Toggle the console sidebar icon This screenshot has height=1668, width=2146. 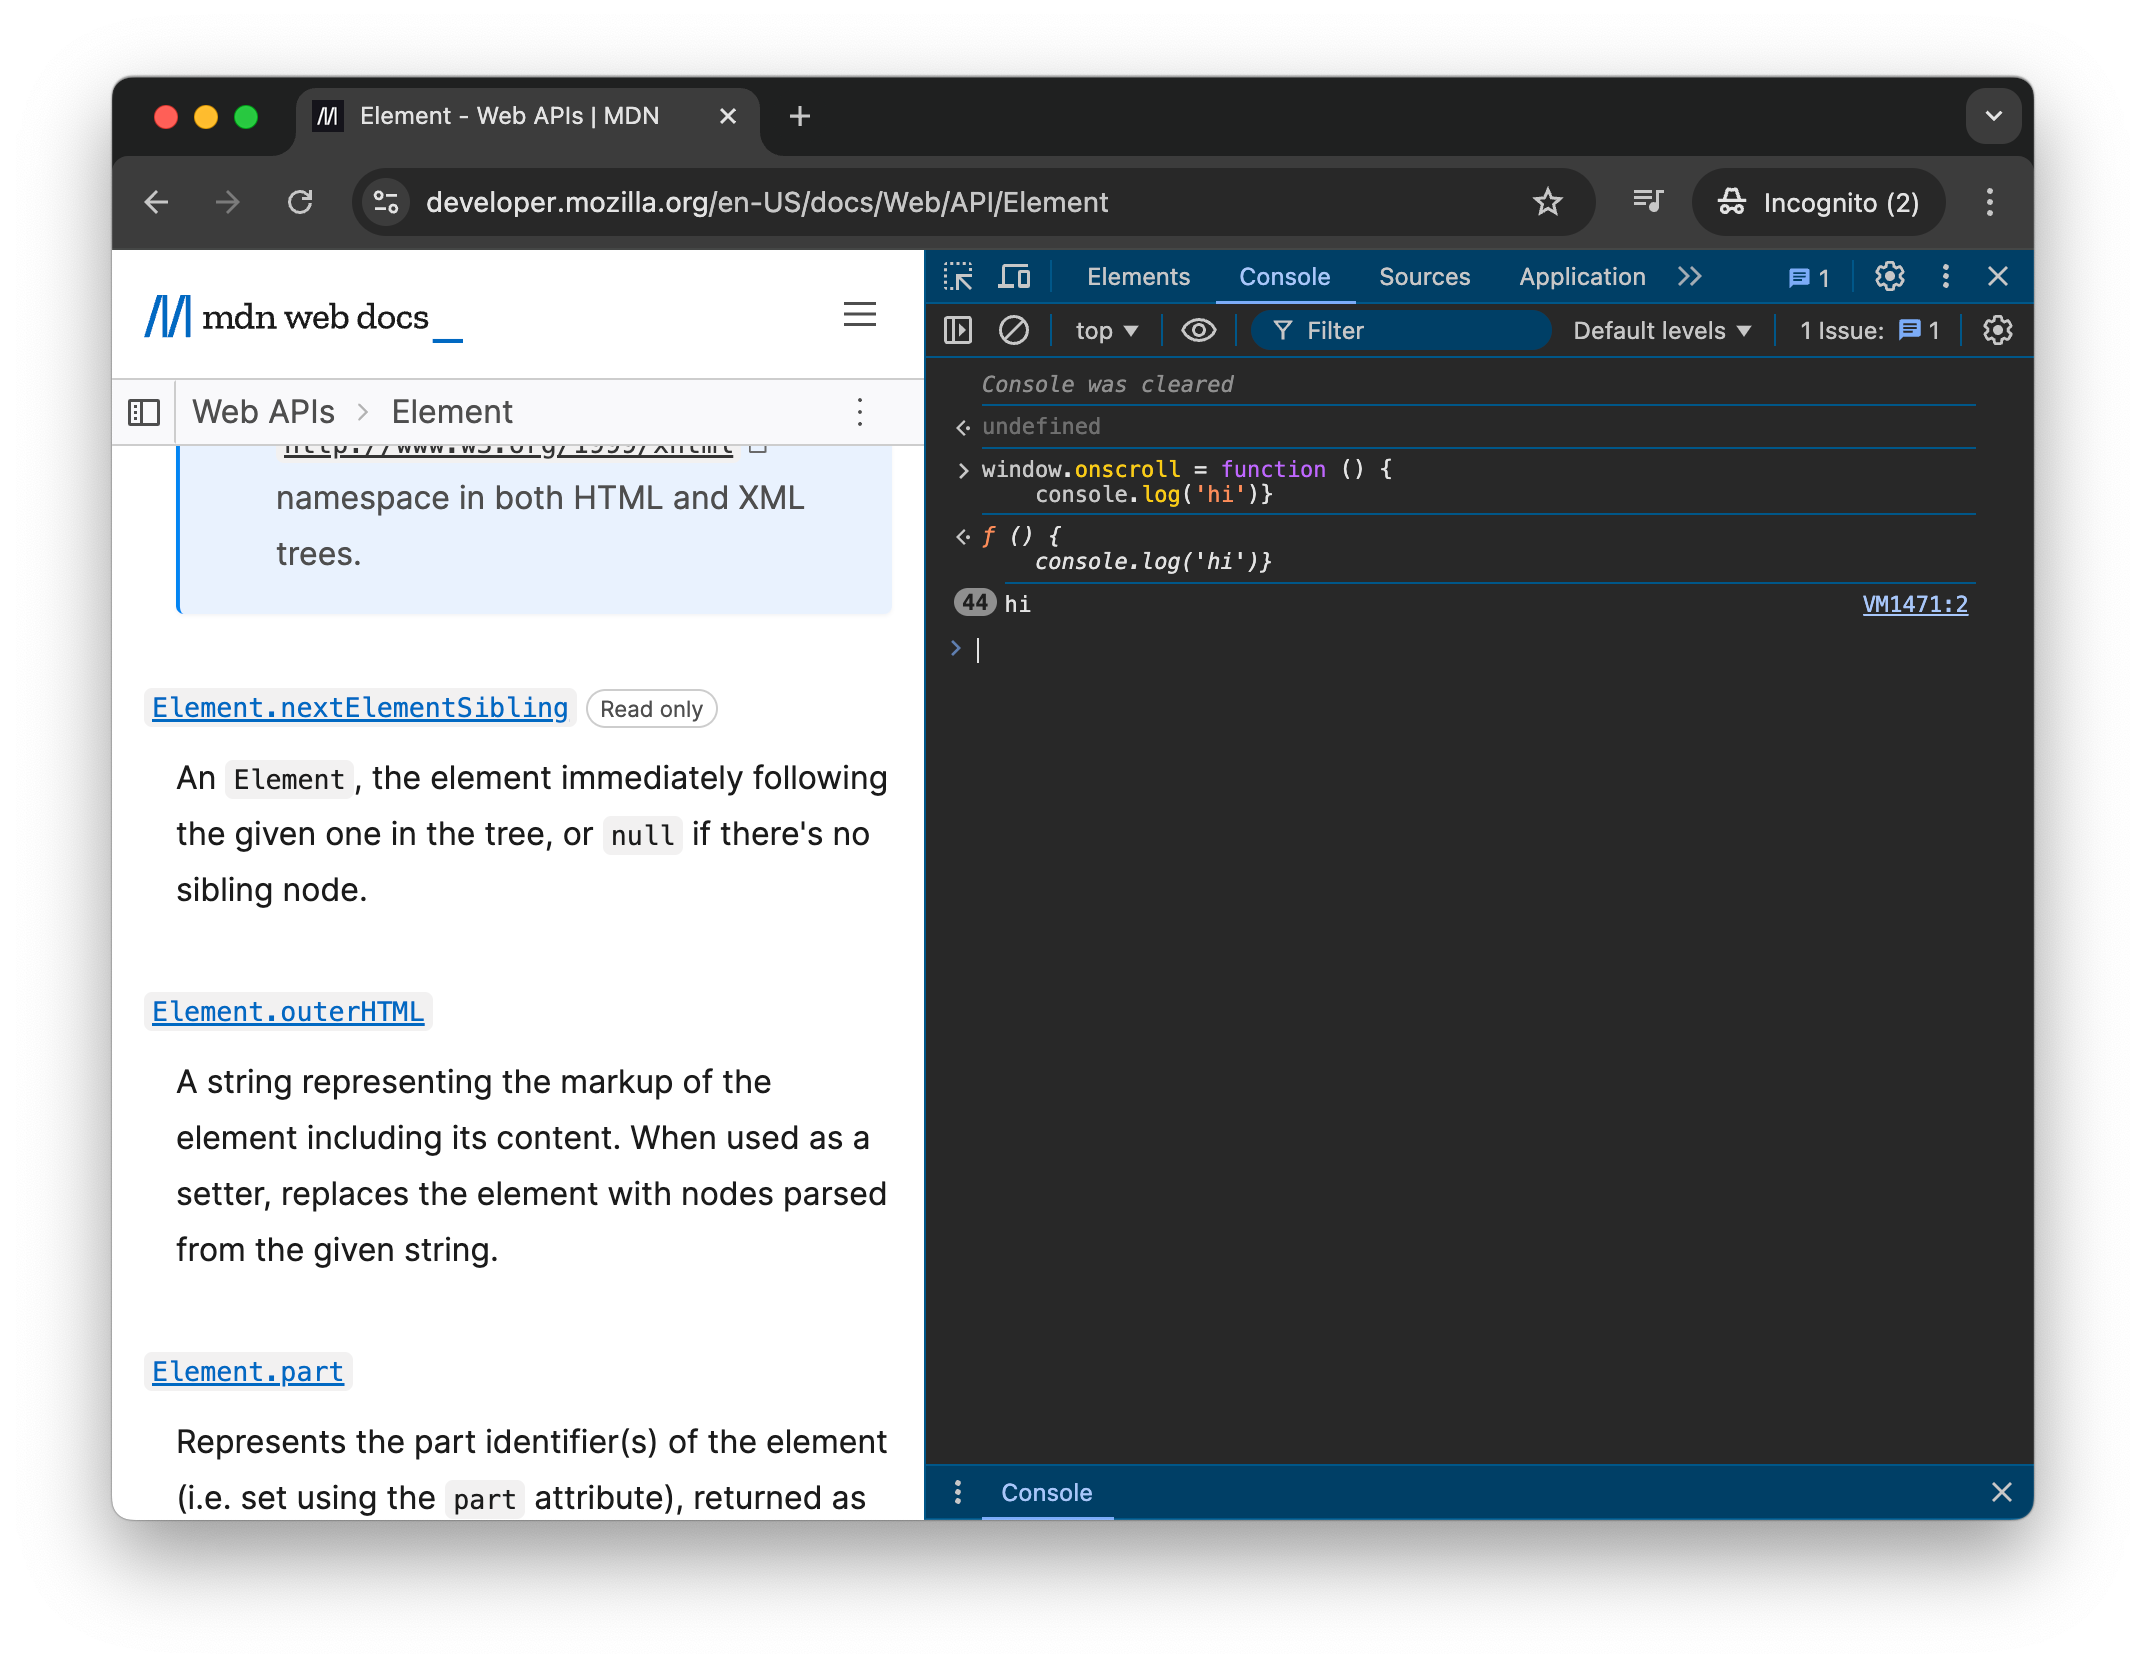pos(958,331)
